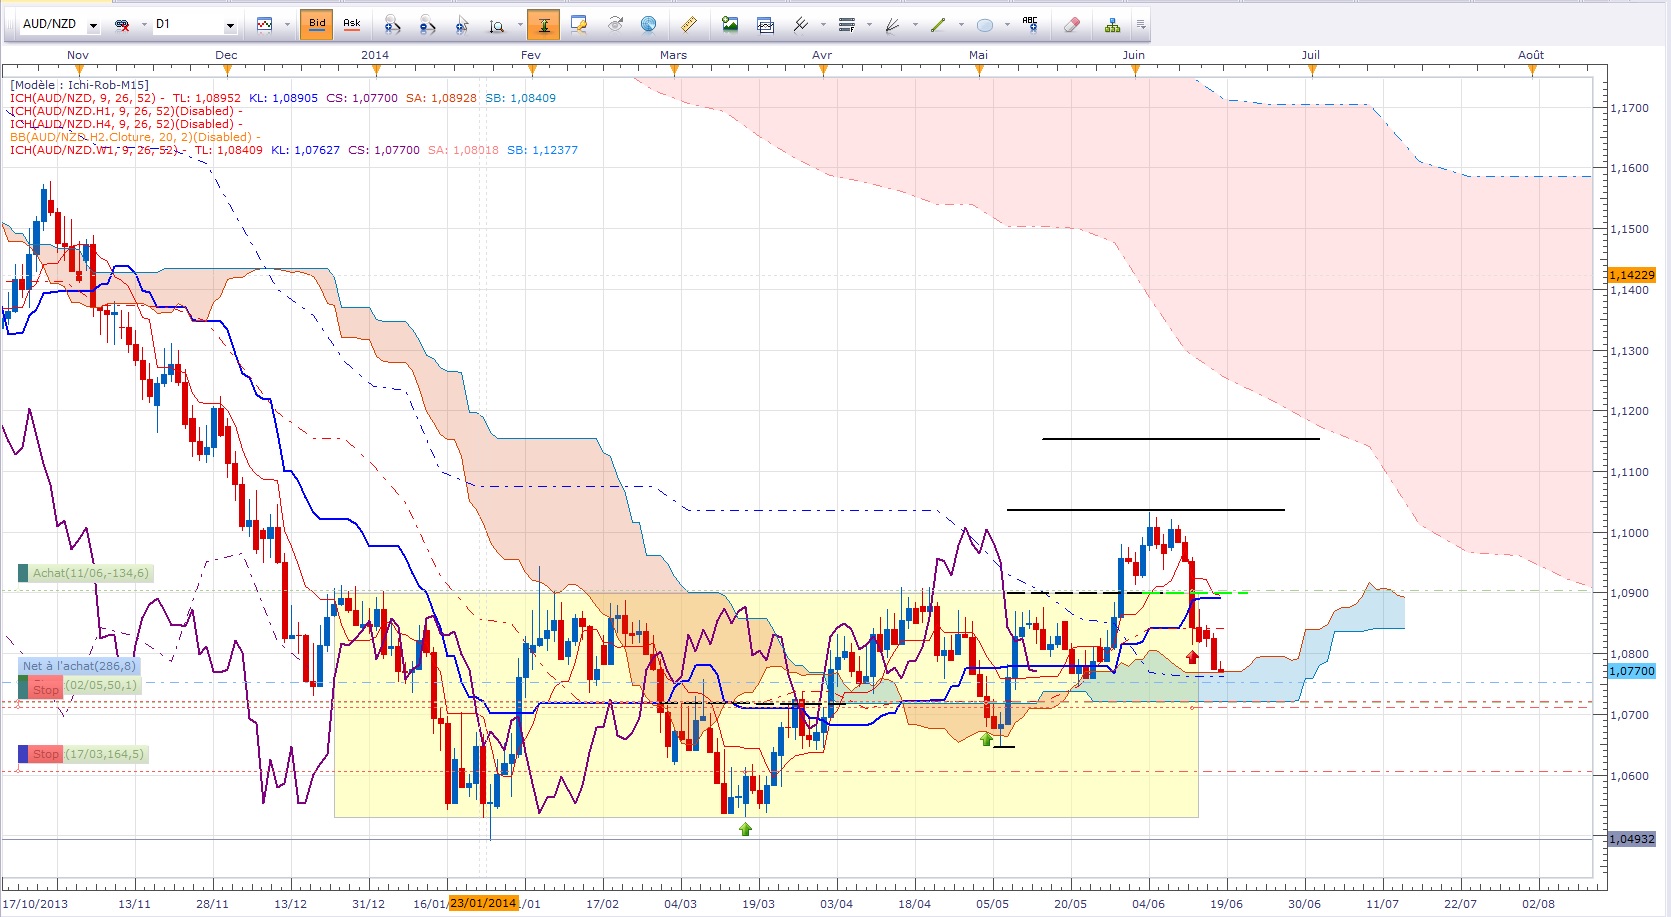Click the Stop (17/03,164,5) order label
Image resolution: width=1671 pixels, height=917 pixels.
coord(83,754)
